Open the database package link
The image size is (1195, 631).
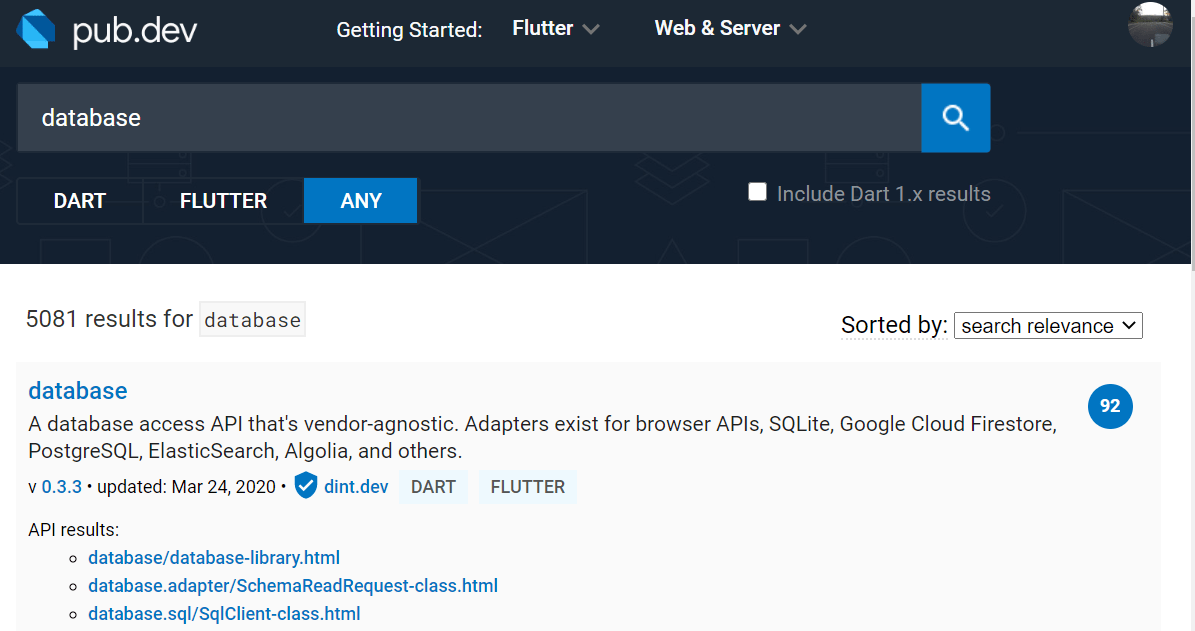78,390
